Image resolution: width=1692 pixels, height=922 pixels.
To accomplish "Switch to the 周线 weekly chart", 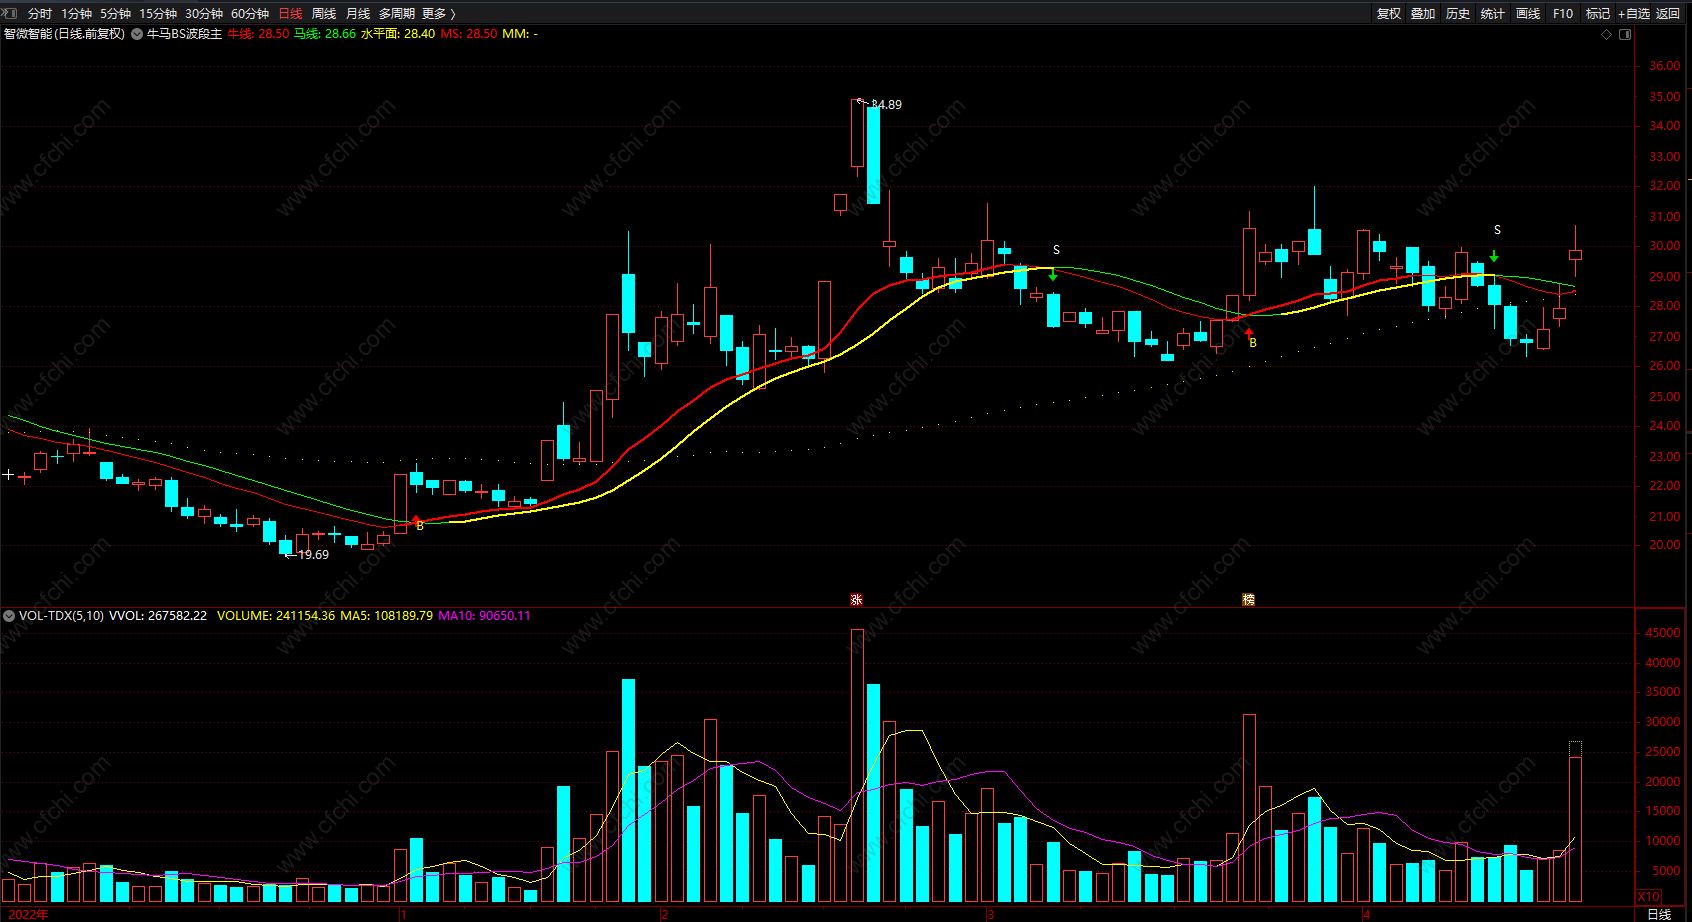I will pyautogui.click(x=324, y=14).
